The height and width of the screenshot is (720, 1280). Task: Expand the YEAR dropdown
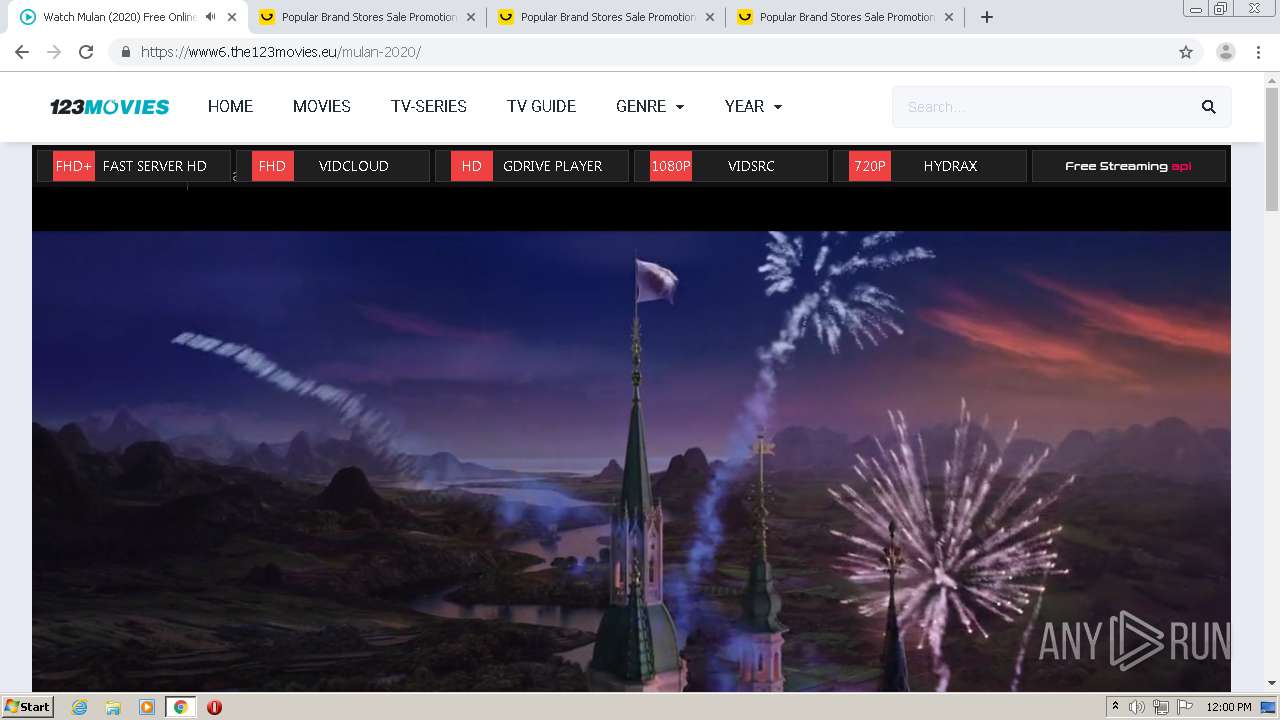753,106
